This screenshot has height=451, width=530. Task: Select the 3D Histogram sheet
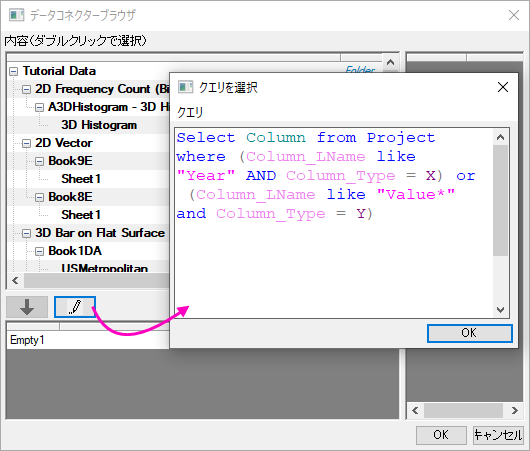tap(99, 125)
